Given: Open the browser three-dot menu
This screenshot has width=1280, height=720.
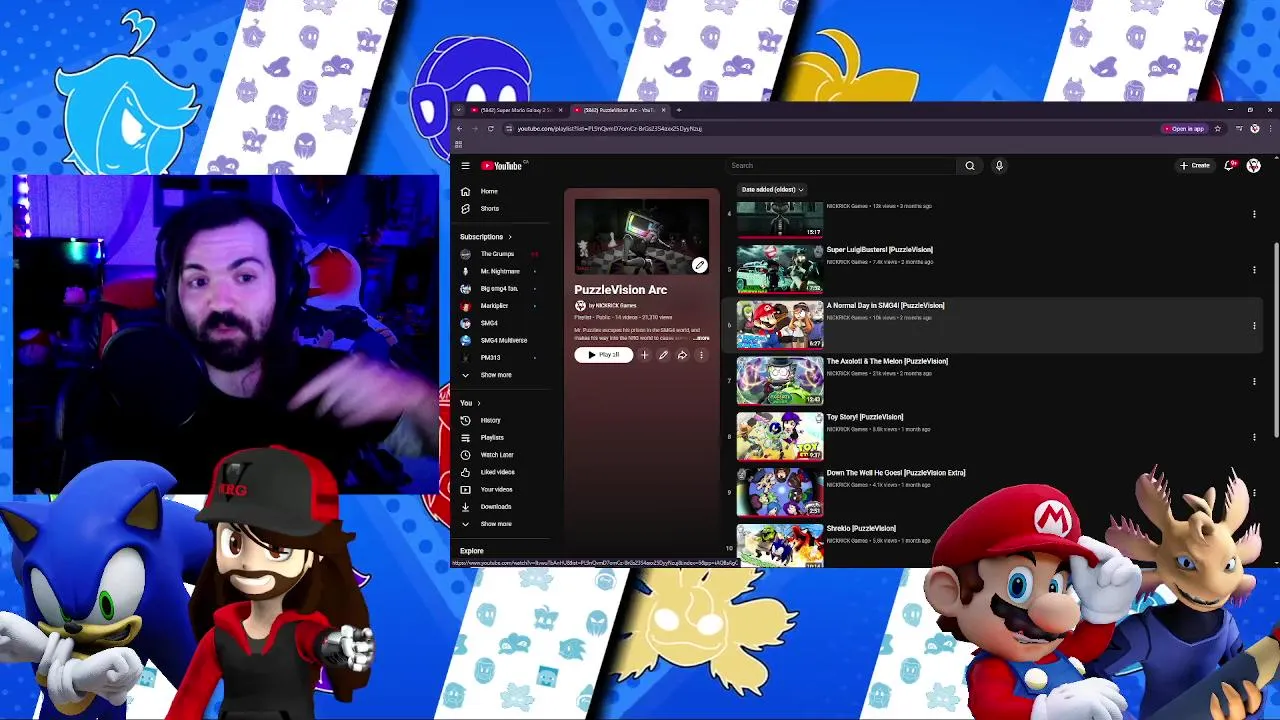Looking at the screenshot, I should click(x=1270, y=129).
